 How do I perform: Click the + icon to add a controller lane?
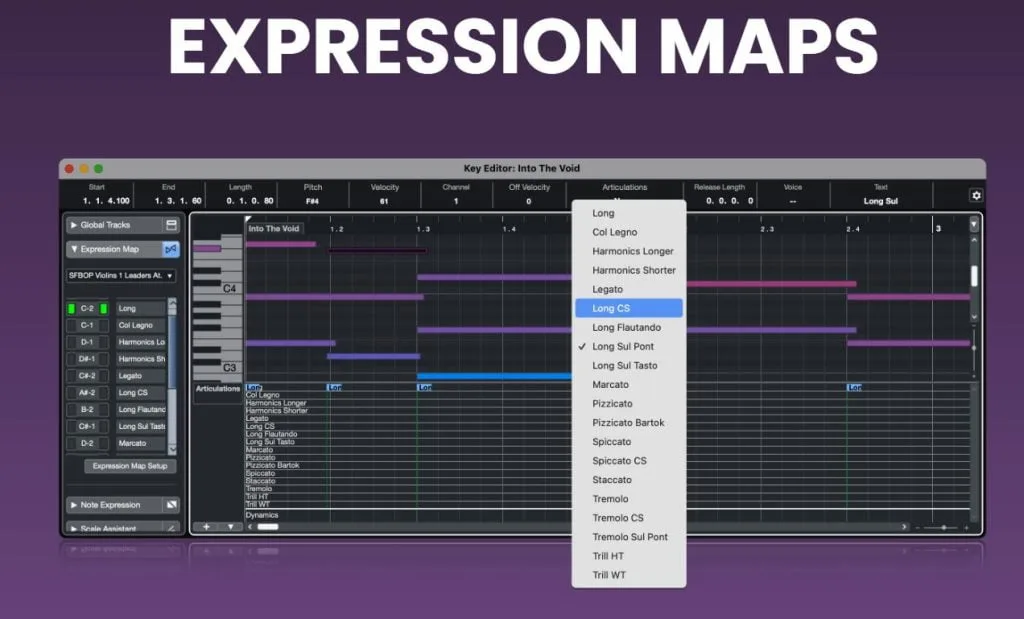(207, 525)
